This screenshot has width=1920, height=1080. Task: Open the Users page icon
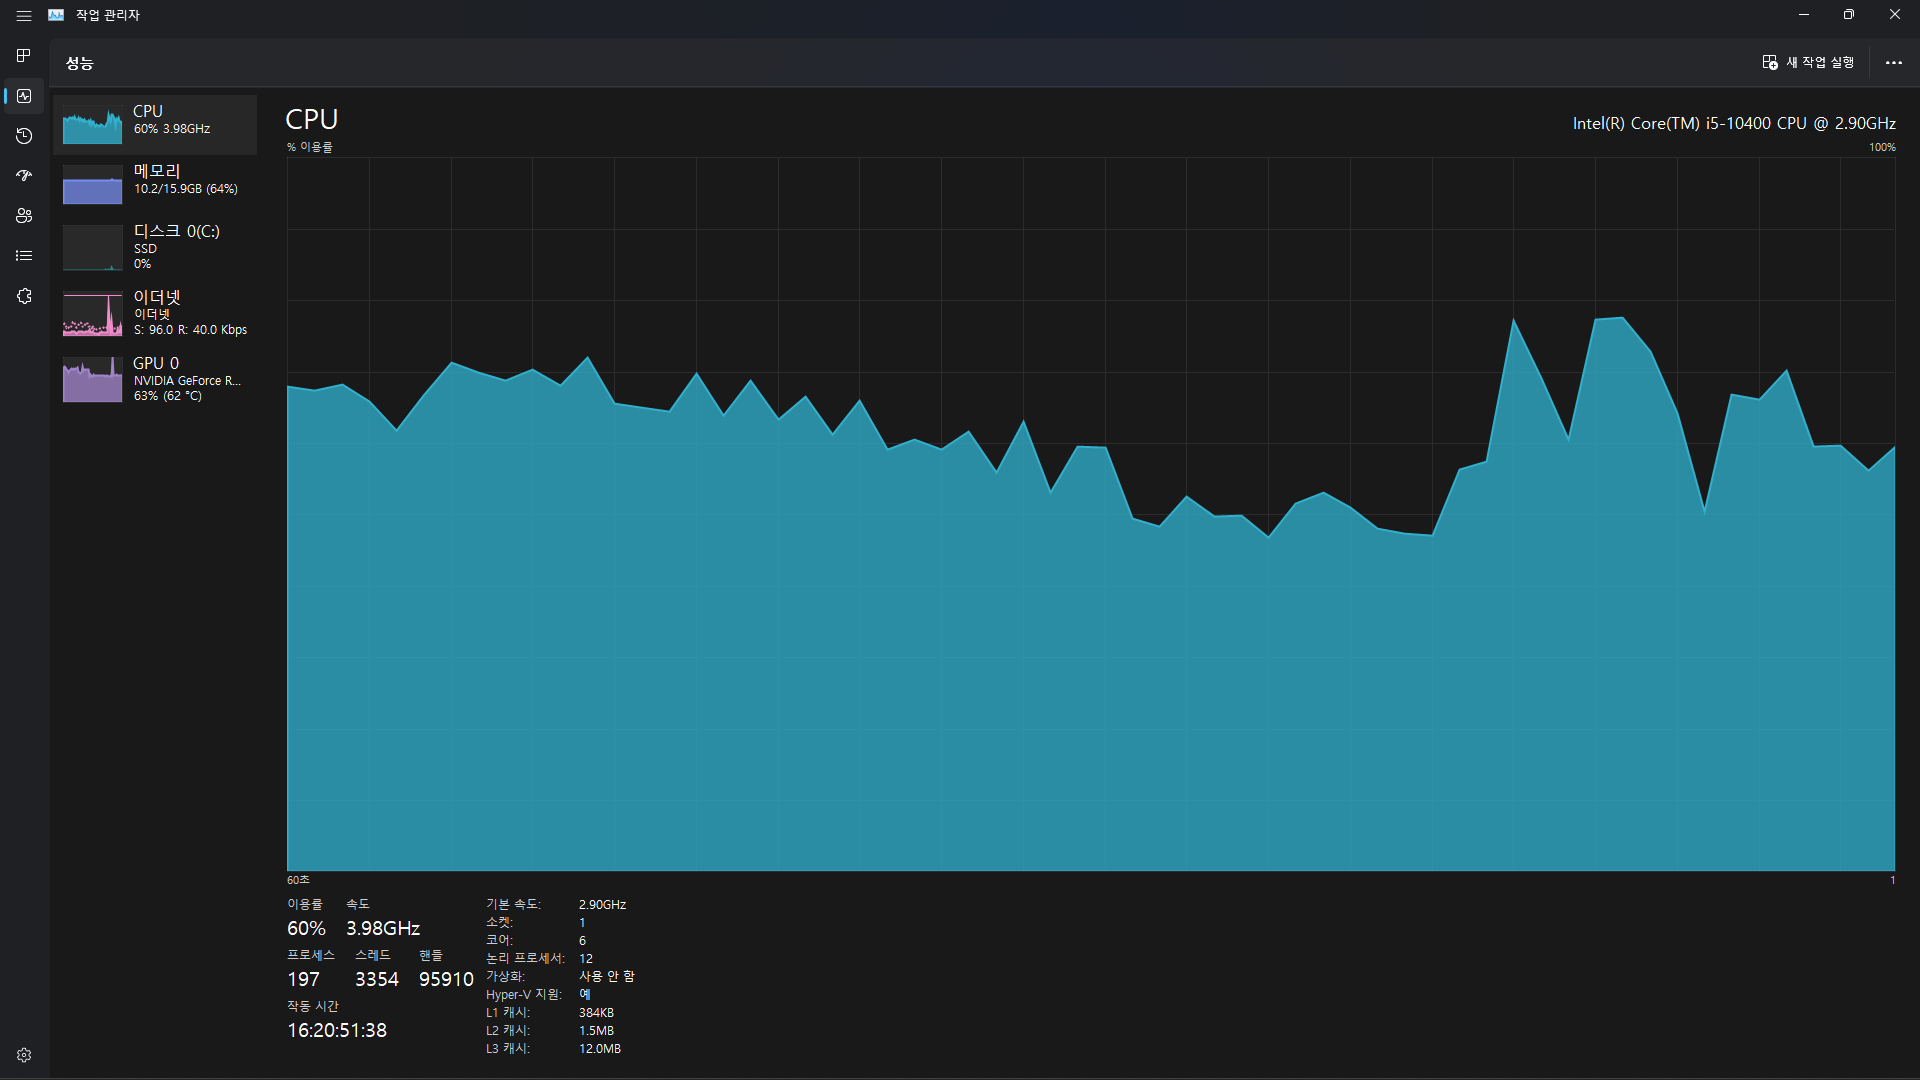pos(24,216)
